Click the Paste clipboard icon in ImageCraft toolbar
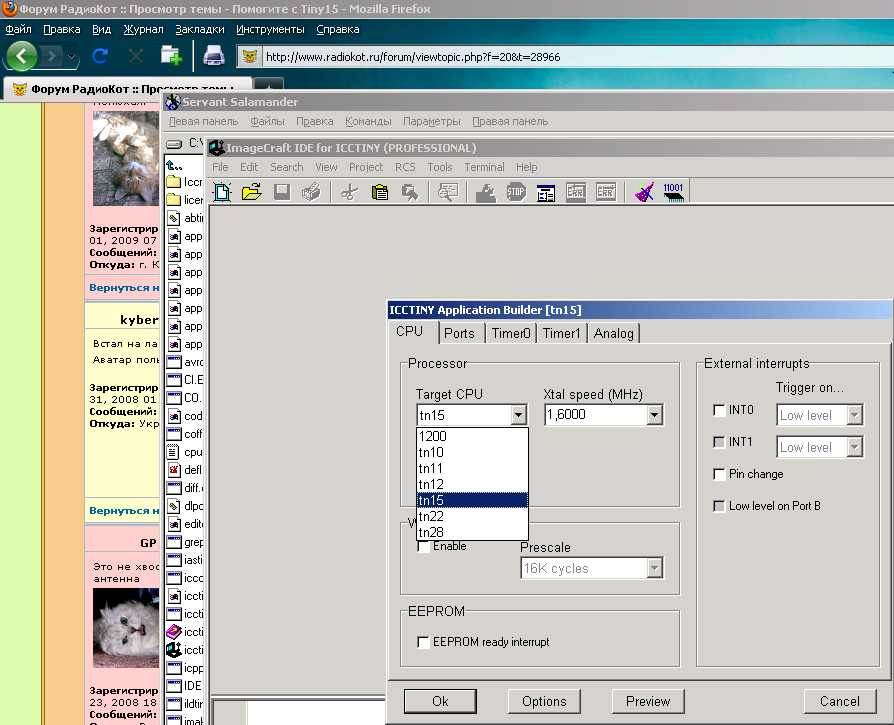This screenshot has height=725, width=894. click(379, 193)
